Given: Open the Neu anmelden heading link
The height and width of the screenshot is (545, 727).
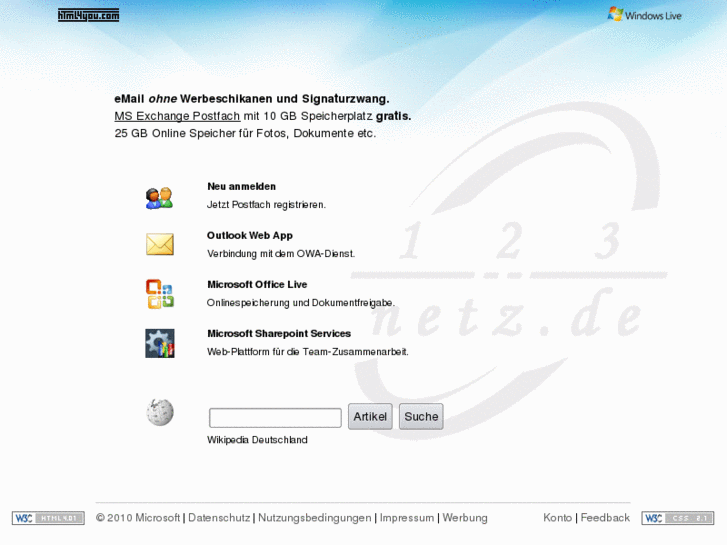Looking at the screenshot, I should [242, 186].
